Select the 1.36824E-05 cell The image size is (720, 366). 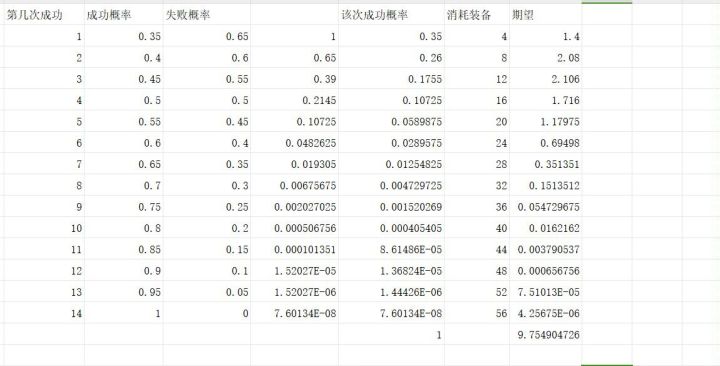click(391, 270)
